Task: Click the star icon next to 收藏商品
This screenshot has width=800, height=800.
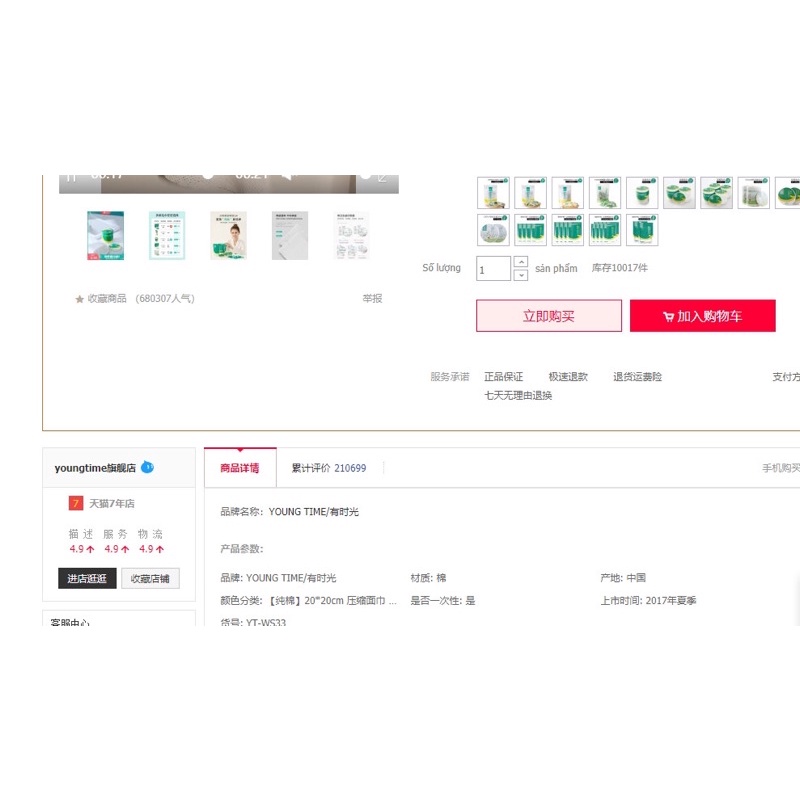Action: (x=80, y=299)
